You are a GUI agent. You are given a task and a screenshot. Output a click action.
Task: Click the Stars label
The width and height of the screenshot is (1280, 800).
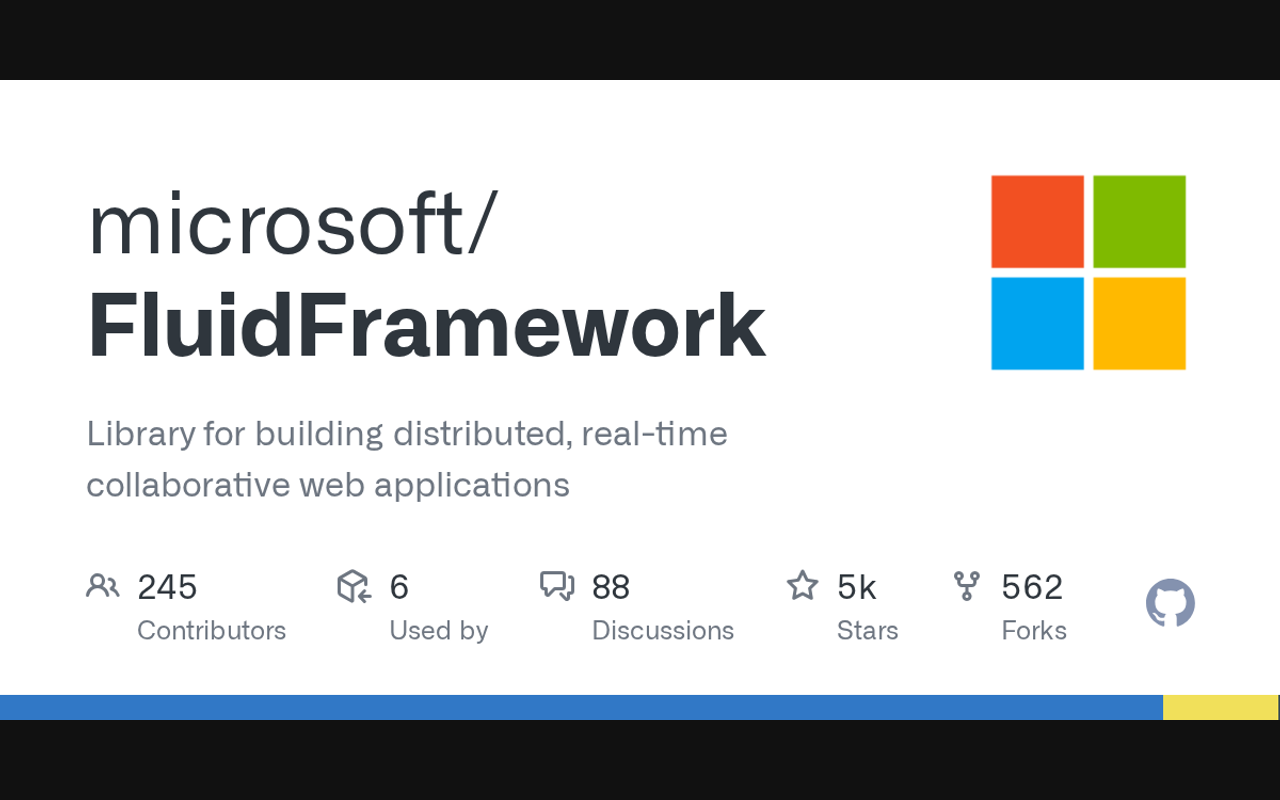tap(867, 631)
